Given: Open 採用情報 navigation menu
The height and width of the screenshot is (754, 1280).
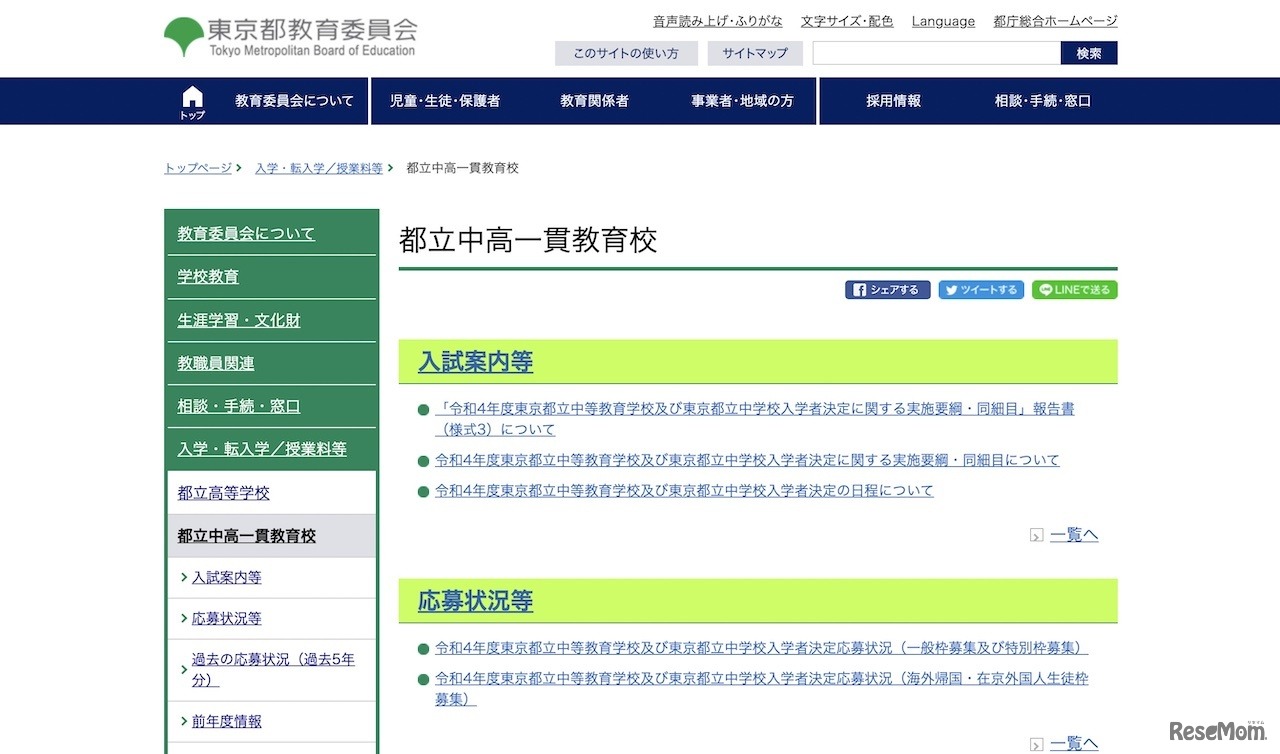Looking at the screenshot, I should [893, 101].
